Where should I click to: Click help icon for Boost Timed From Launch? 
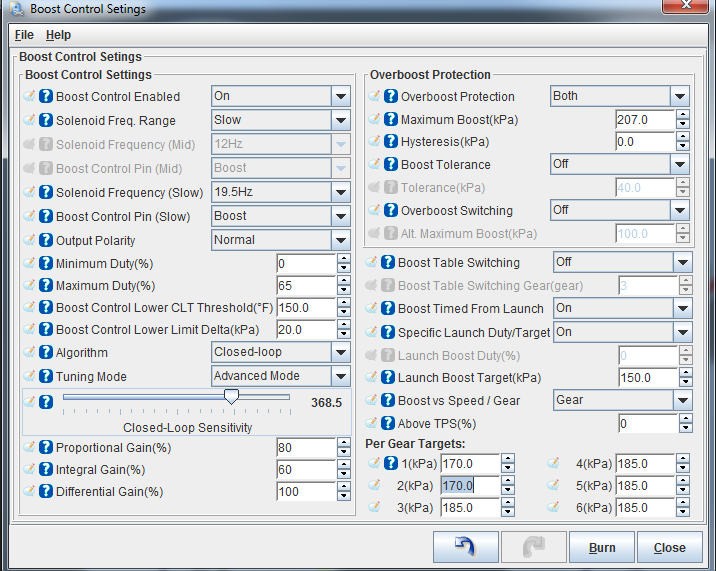388,308
